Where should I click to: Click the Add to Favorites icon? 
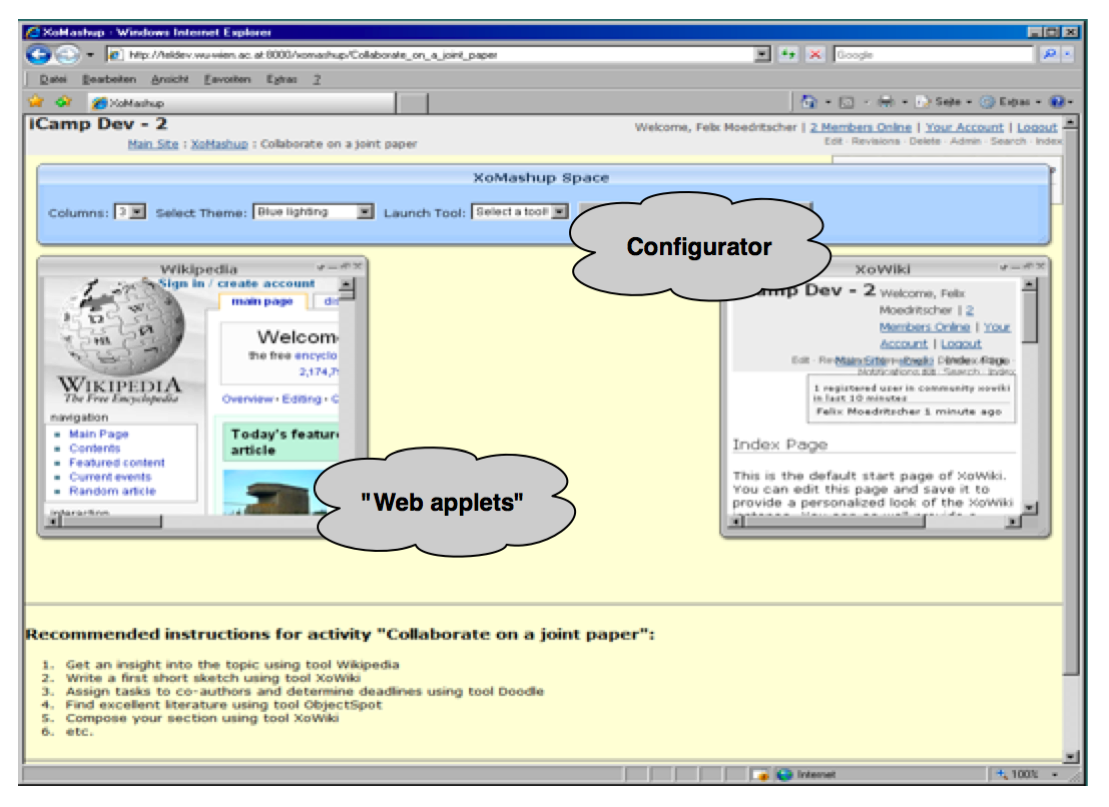coord(64,102)
